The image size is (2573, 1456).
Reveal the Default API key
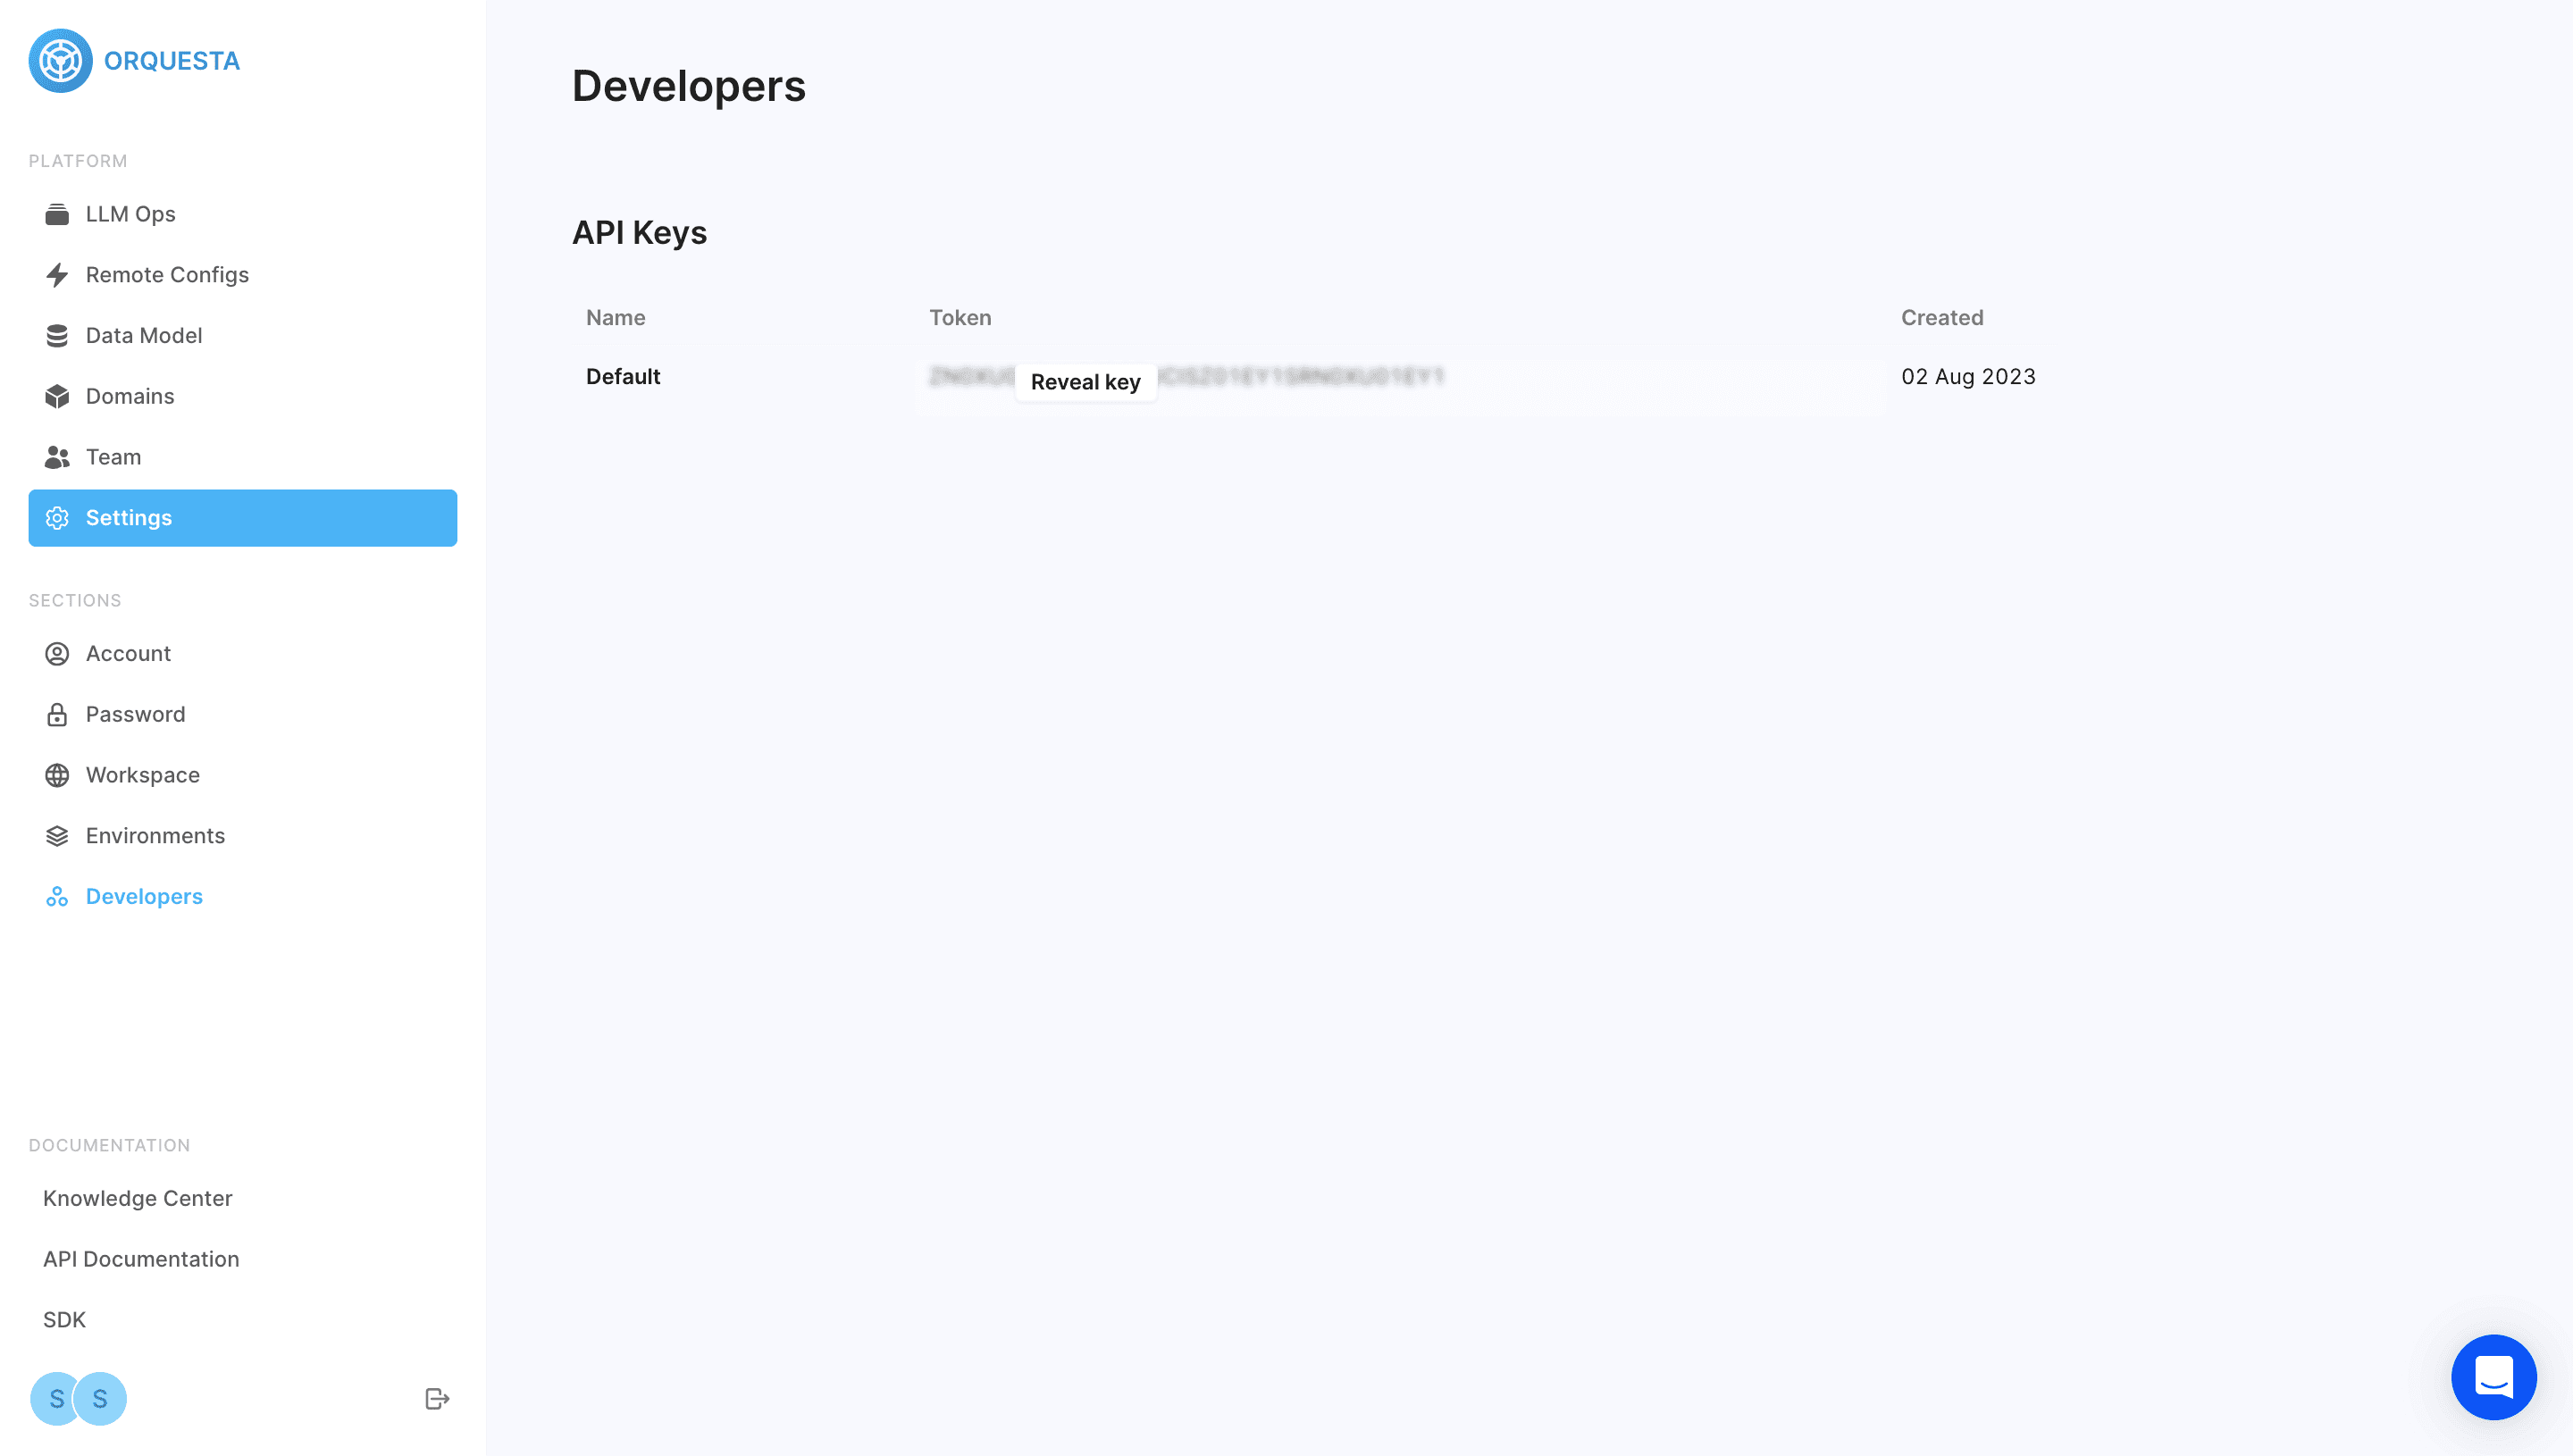pos(1085,382)
